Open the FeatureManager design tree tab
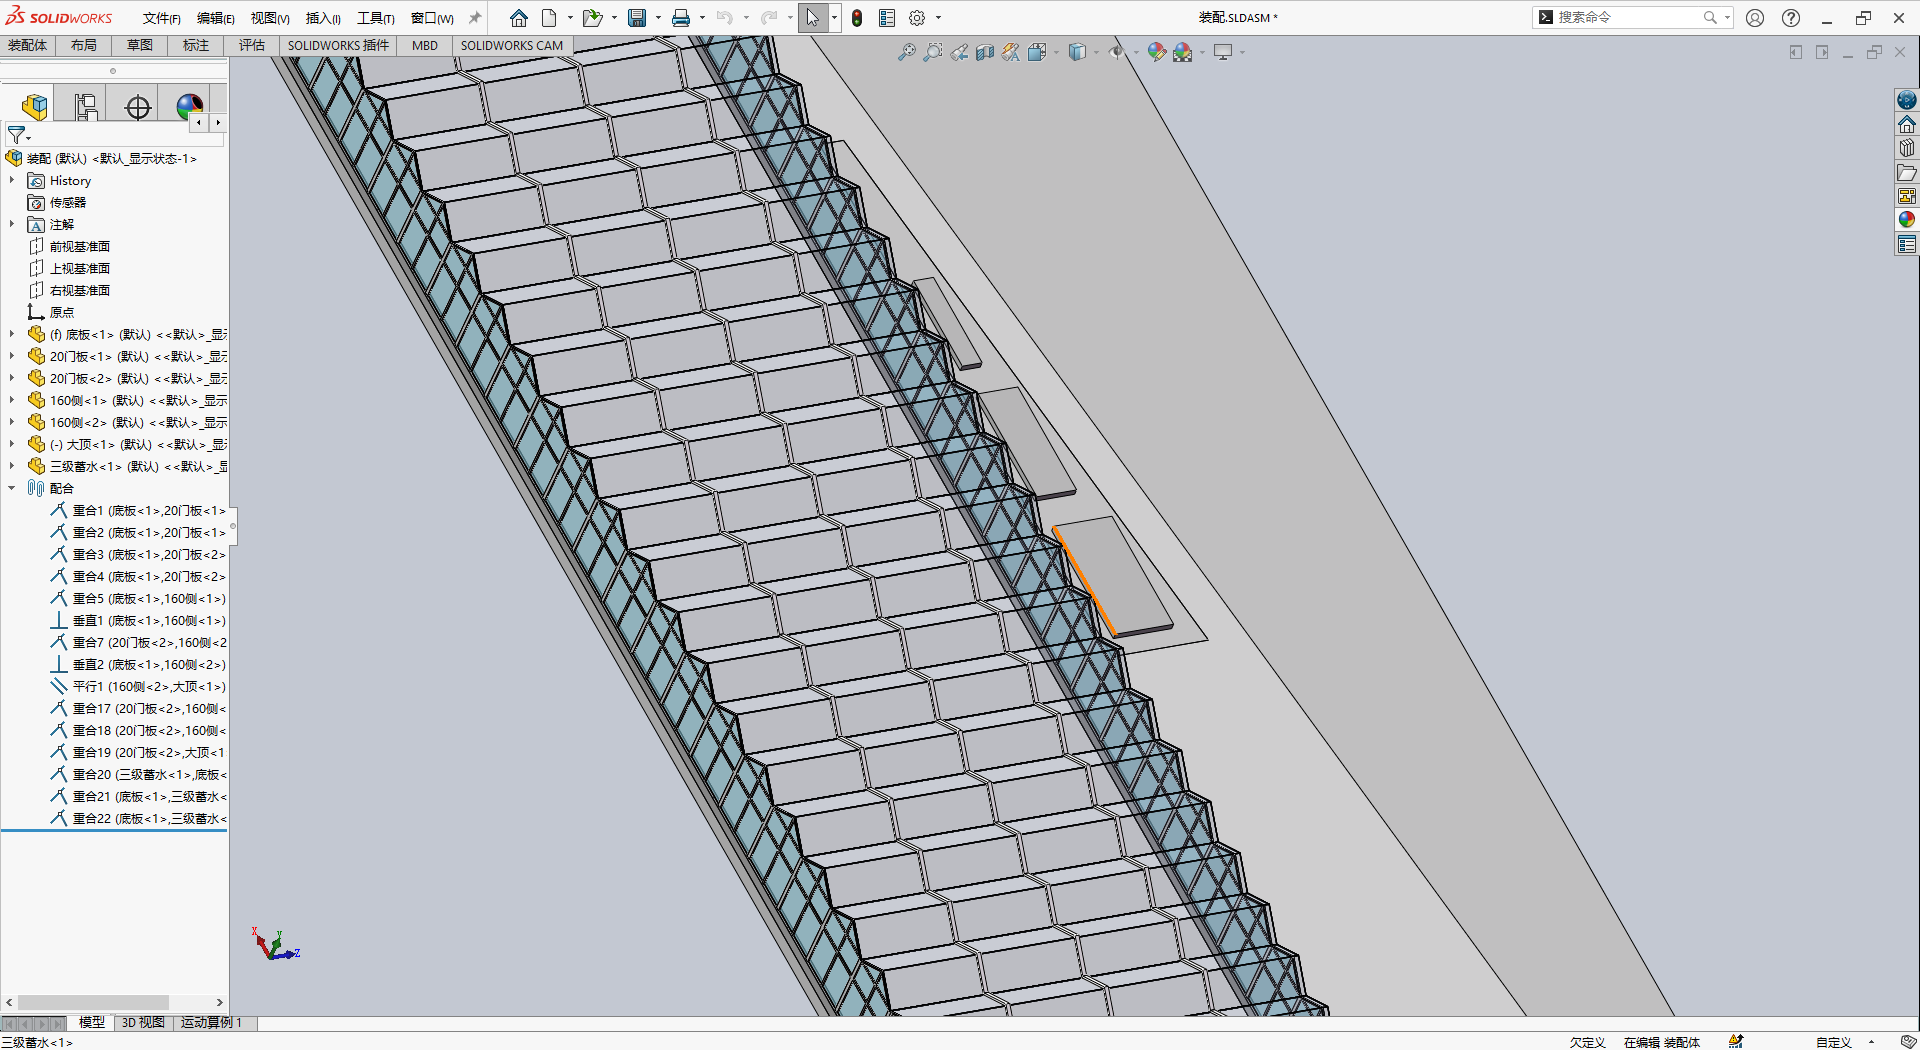The height and width of the screenshot is (1050, 1920). tap(35, 106)
